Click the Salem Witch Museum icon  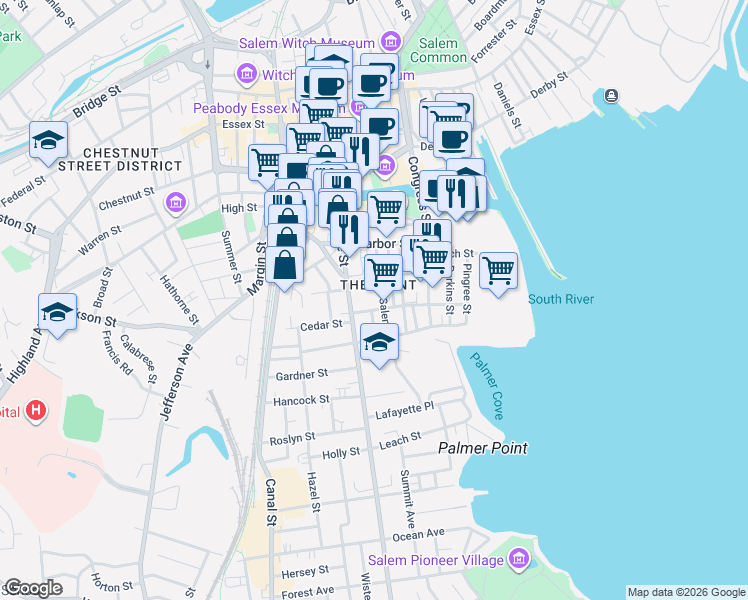point(391,41)
